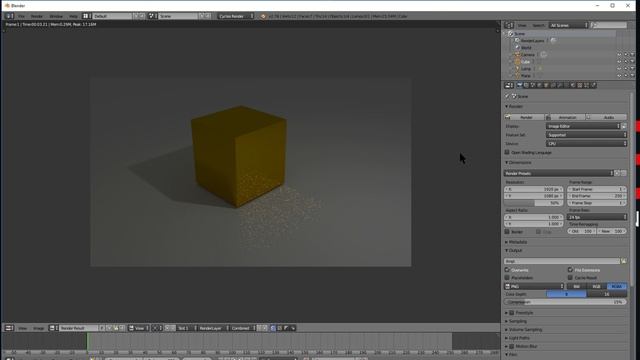This screenshot has width=640, height=360.
Task: Click the Render button
Action: (525, 117)
